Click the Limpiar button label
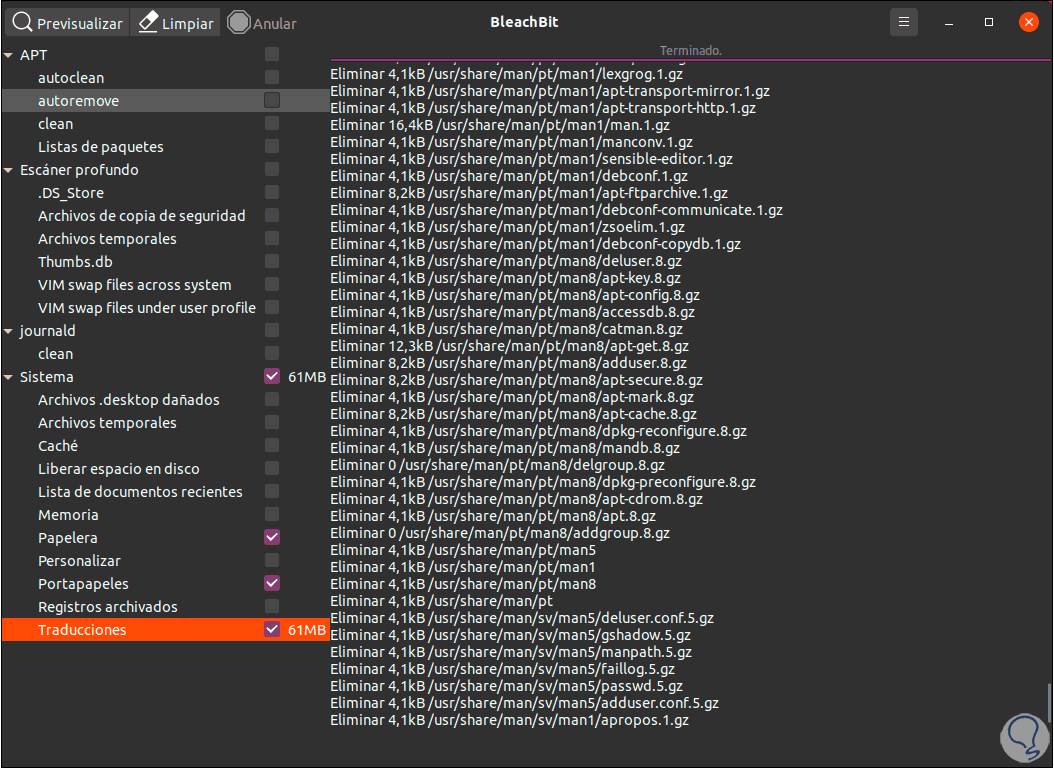 (x=188, y=24)
